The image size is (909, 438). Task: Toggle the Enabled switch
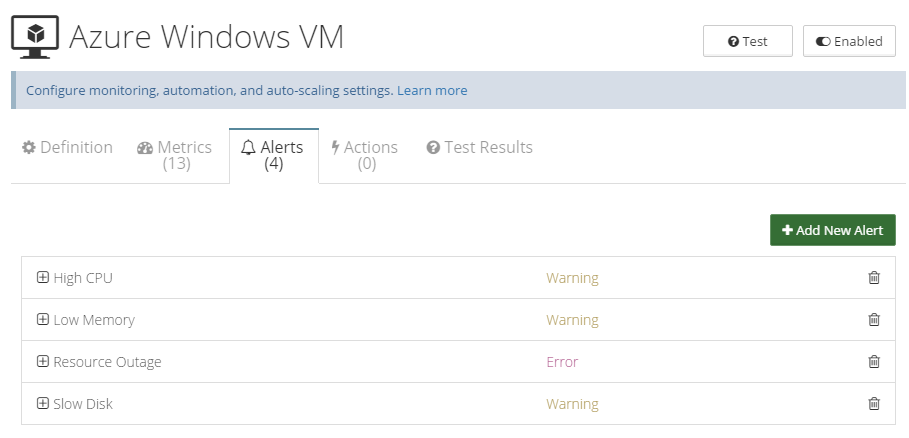tap(849, 41)
